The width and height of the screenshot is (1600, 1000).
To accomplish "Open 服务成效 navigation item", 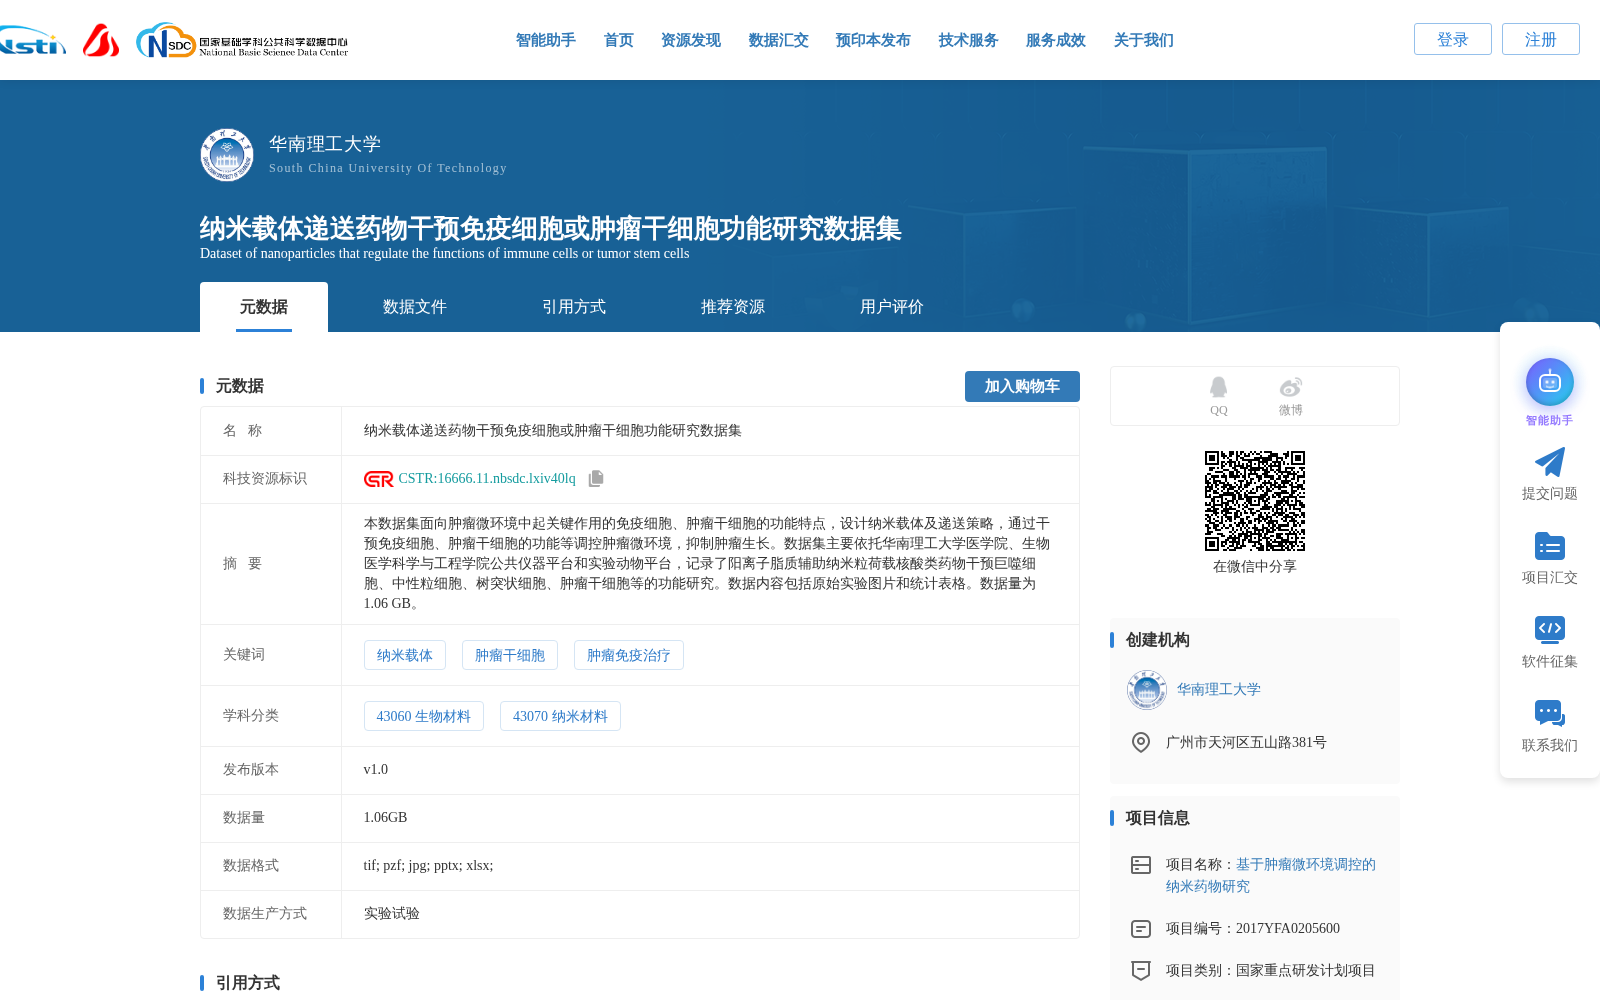I will pos(1056,40).
